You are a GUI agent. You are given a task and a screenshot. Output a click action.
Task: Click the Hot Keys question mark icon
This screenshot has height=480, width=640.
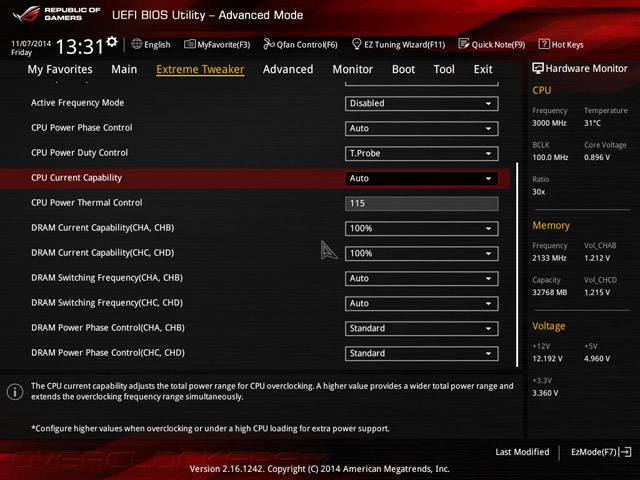544,44
